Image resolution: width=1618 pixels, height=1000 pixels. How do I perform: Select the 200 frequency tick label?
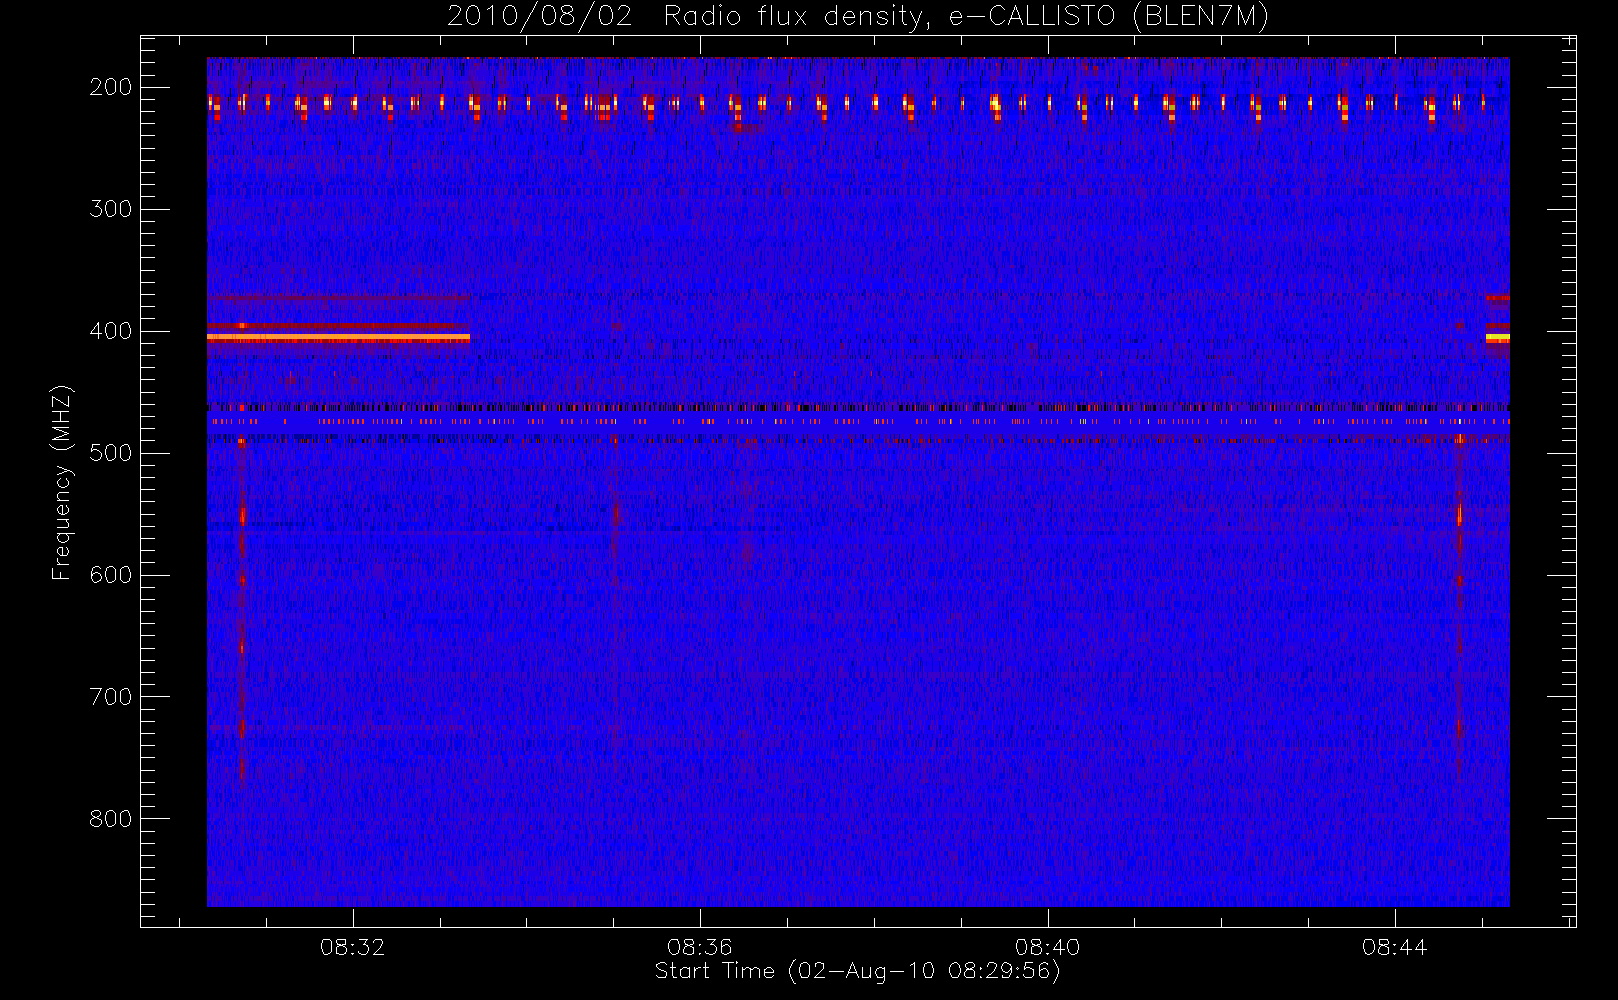coord(111,87)
